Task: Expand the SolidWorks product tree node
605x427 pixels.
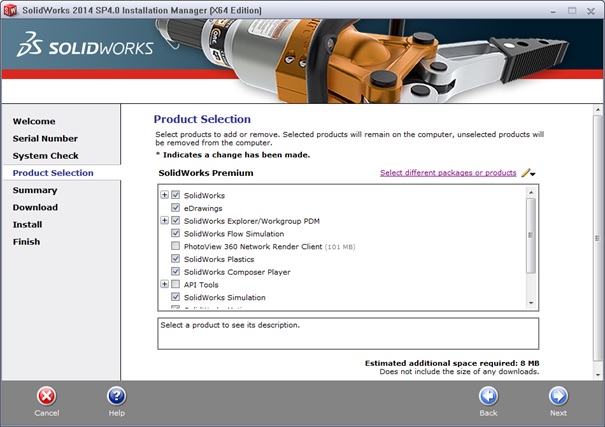Action: (x=165, y=195)
